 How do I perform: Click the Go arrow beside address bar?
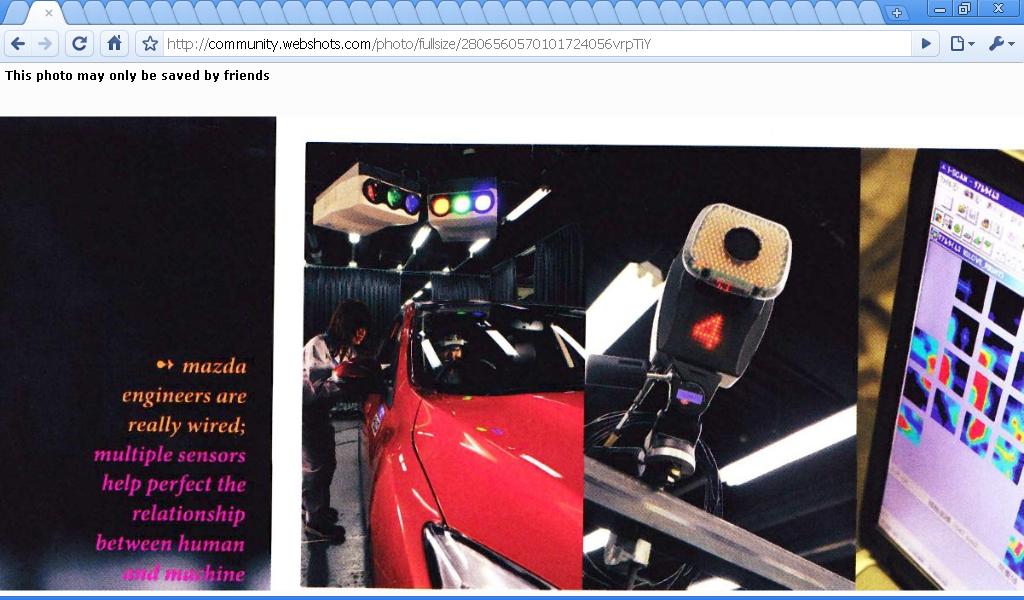tap(925, 44)
